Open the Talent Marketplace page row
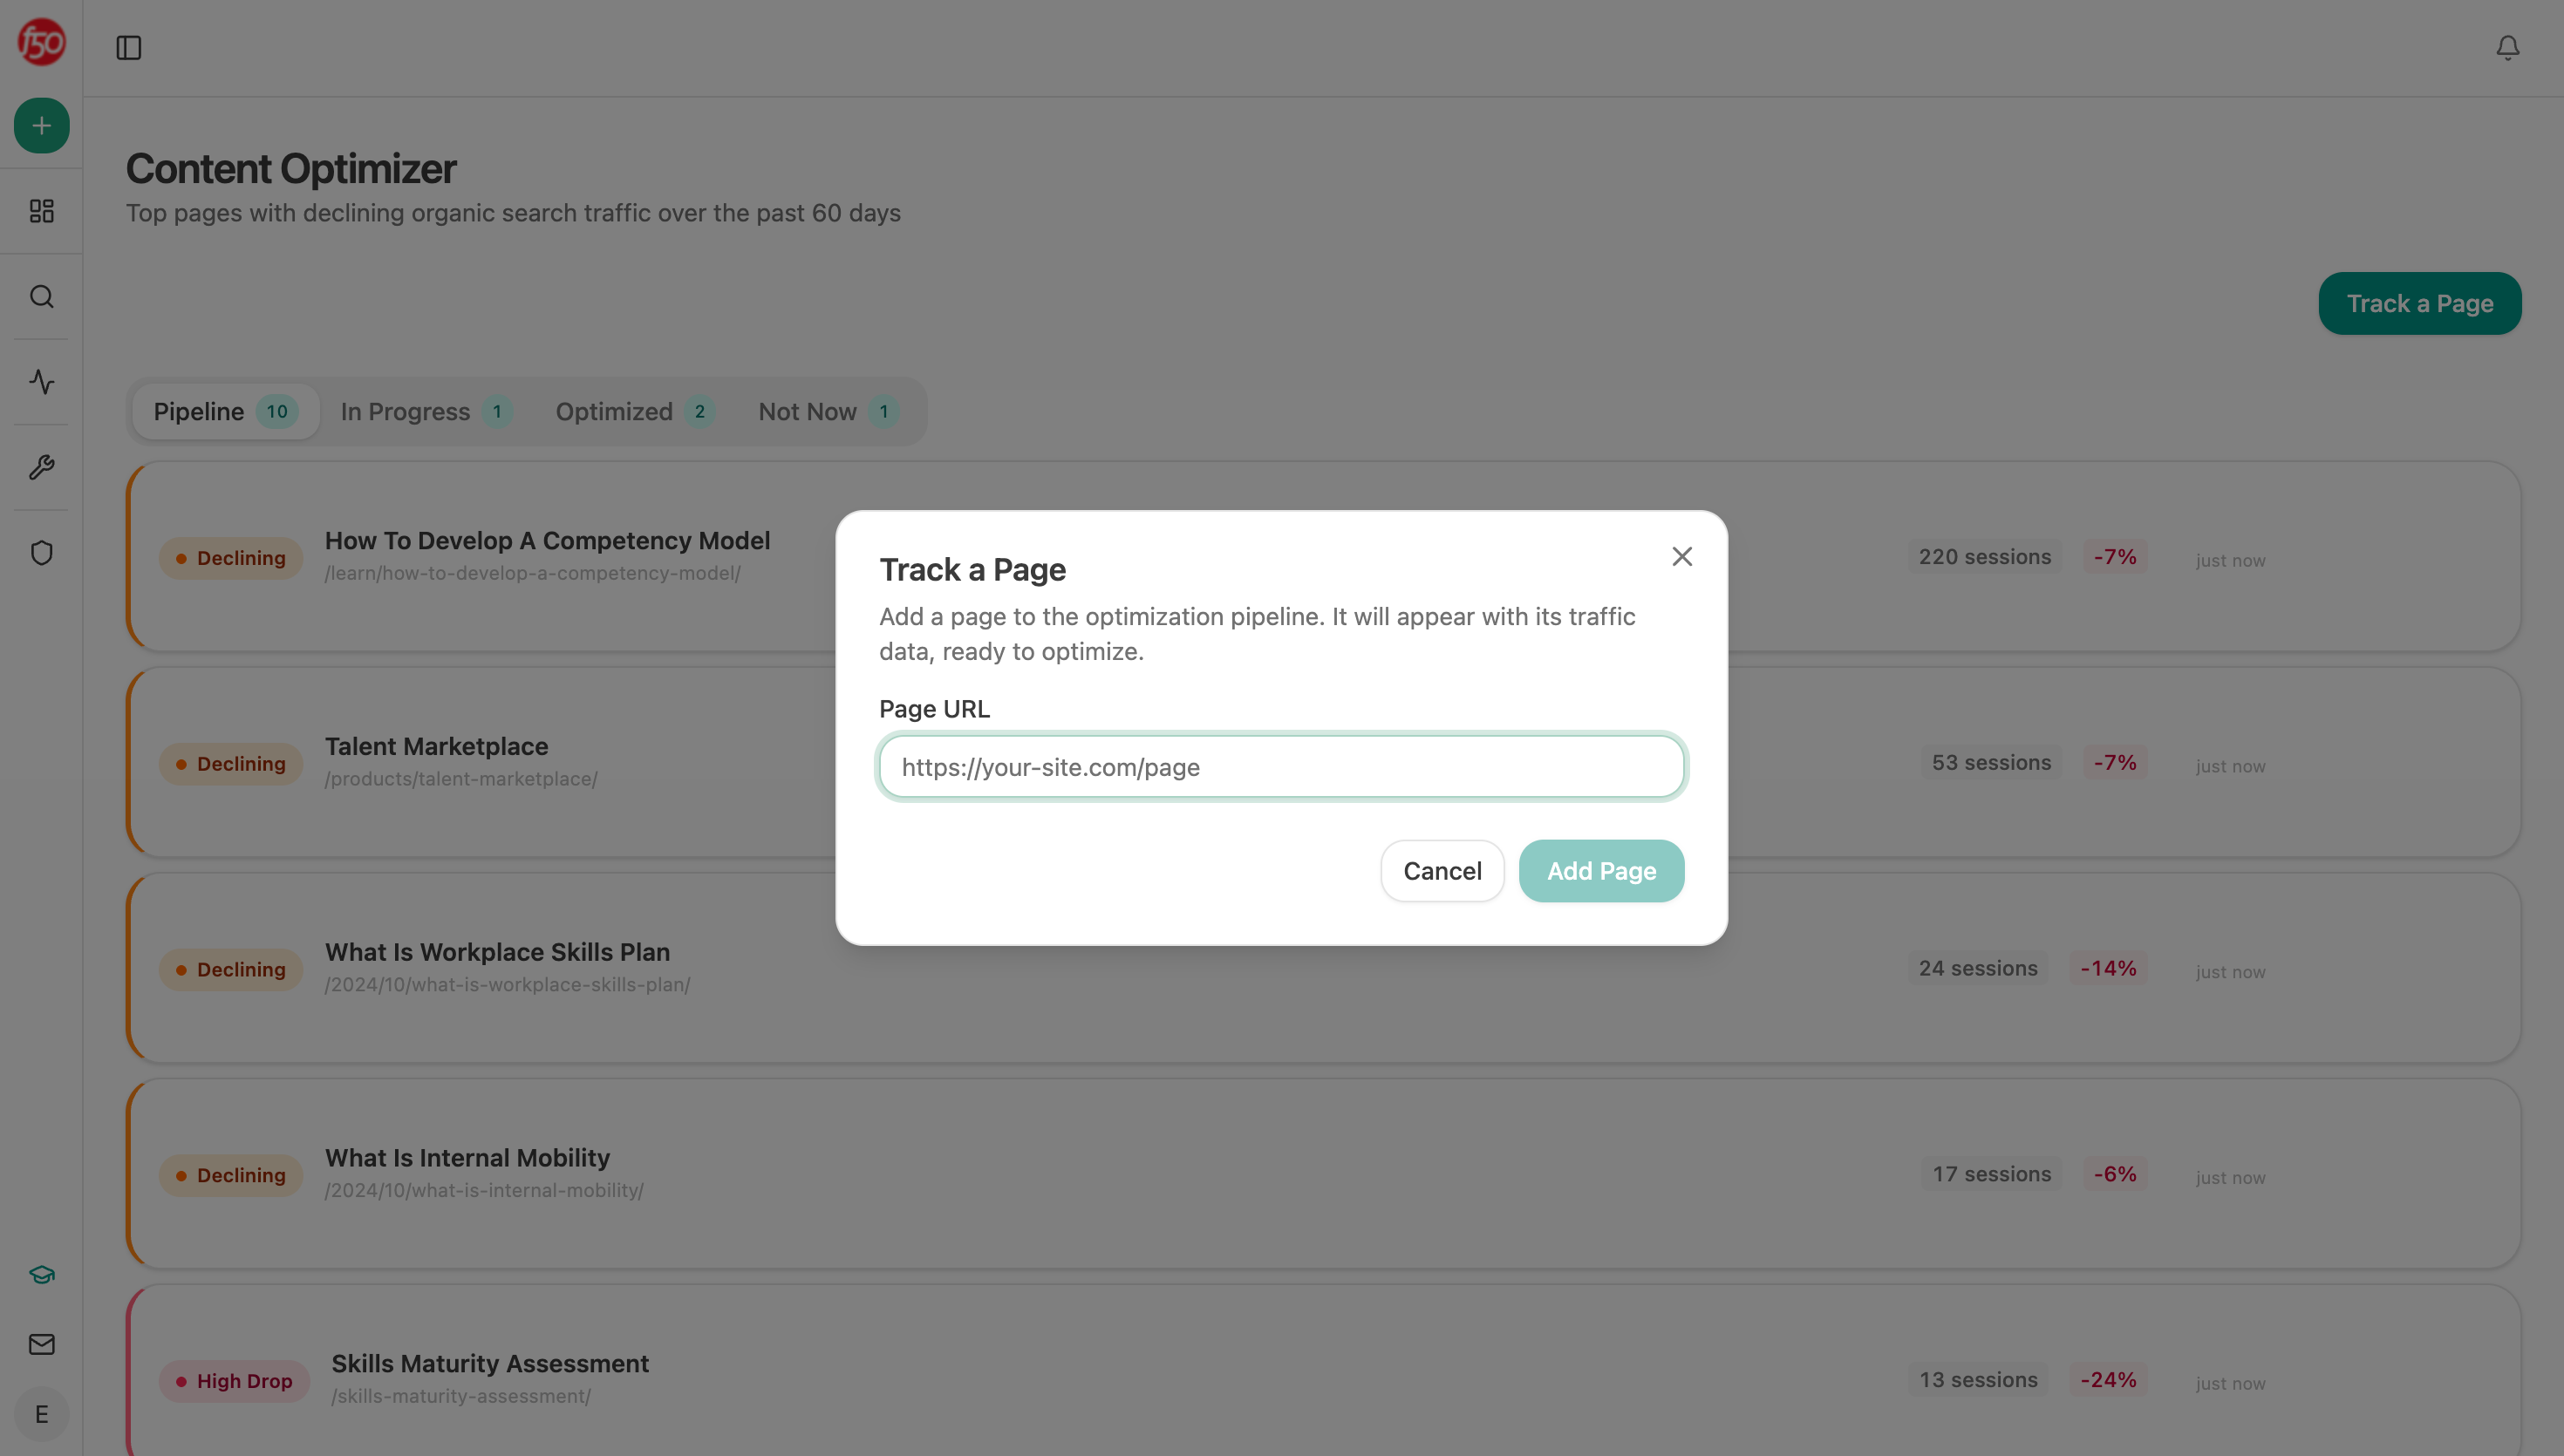This screenshot has height=1456, width=2564. tap(1323, 763)
